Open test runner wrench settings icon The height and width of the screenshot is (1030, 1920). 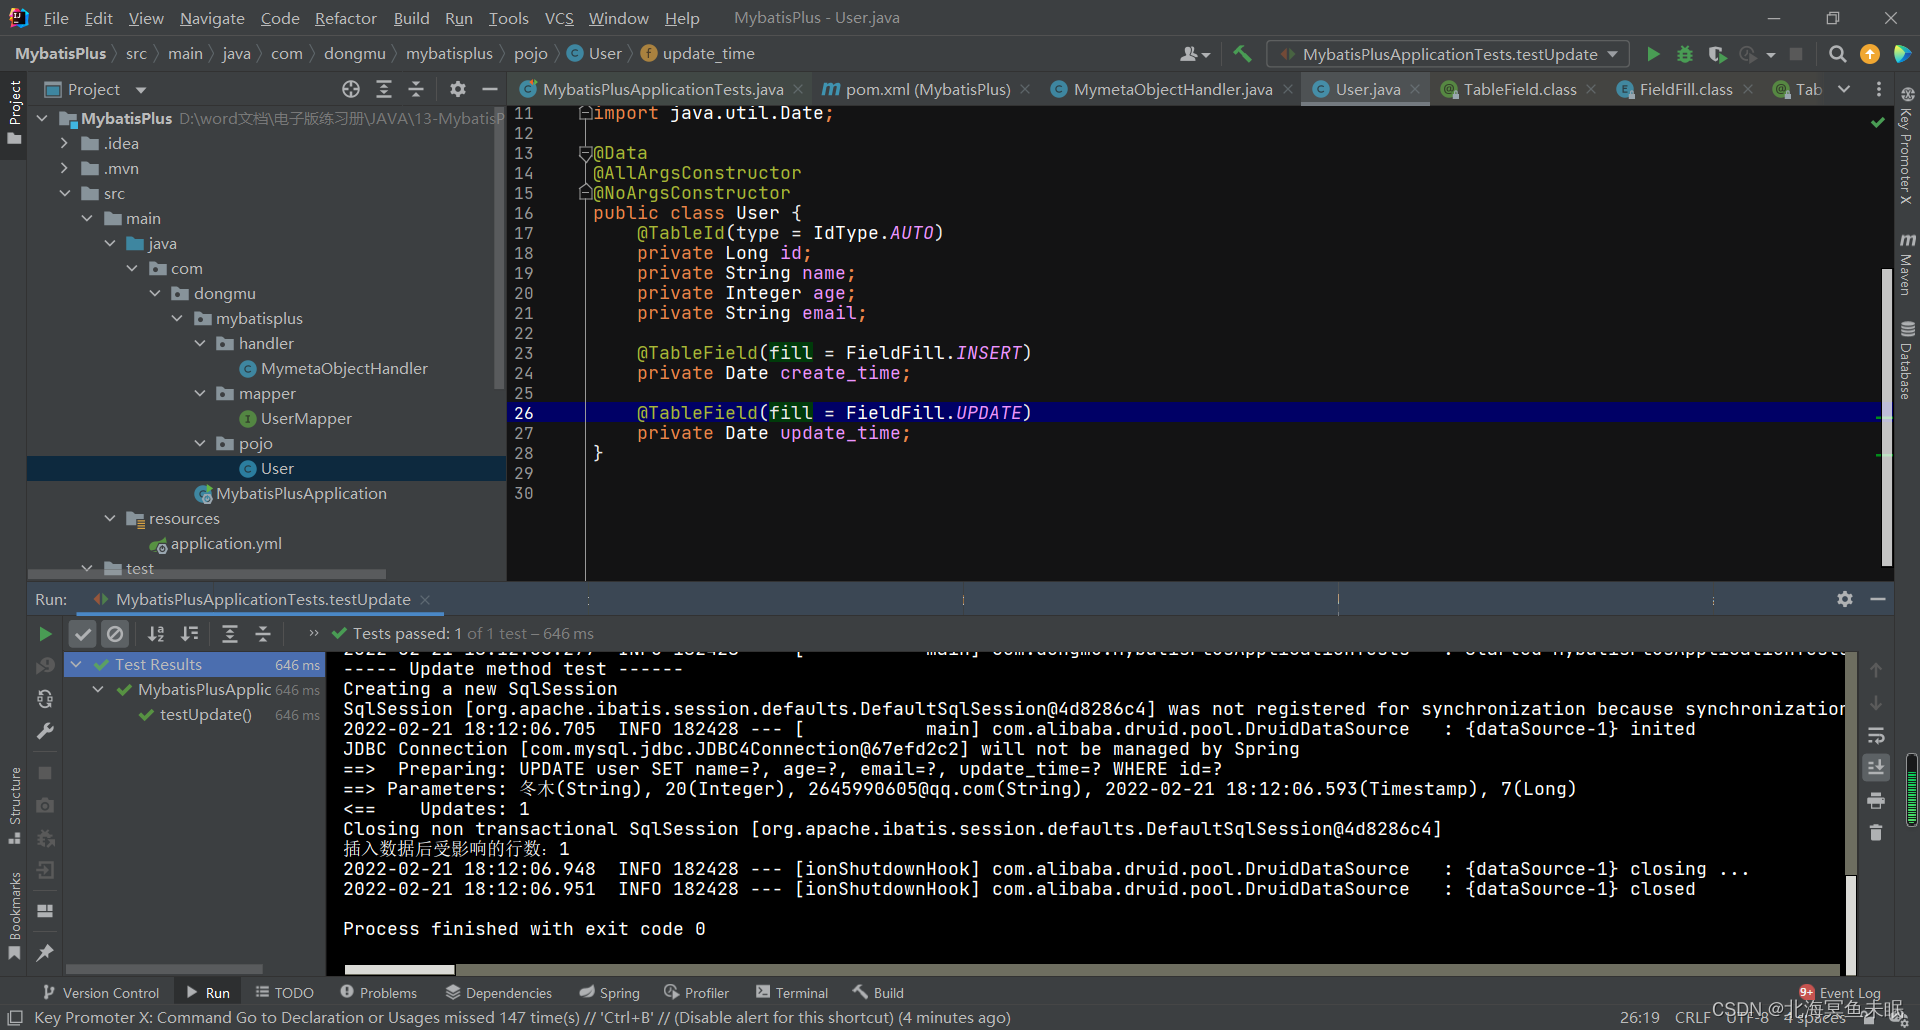pos(45,731)
